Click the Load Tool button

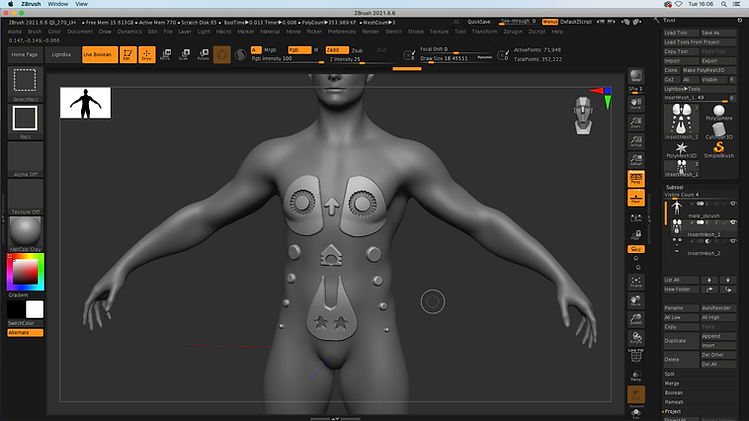[x=681, y=32]
